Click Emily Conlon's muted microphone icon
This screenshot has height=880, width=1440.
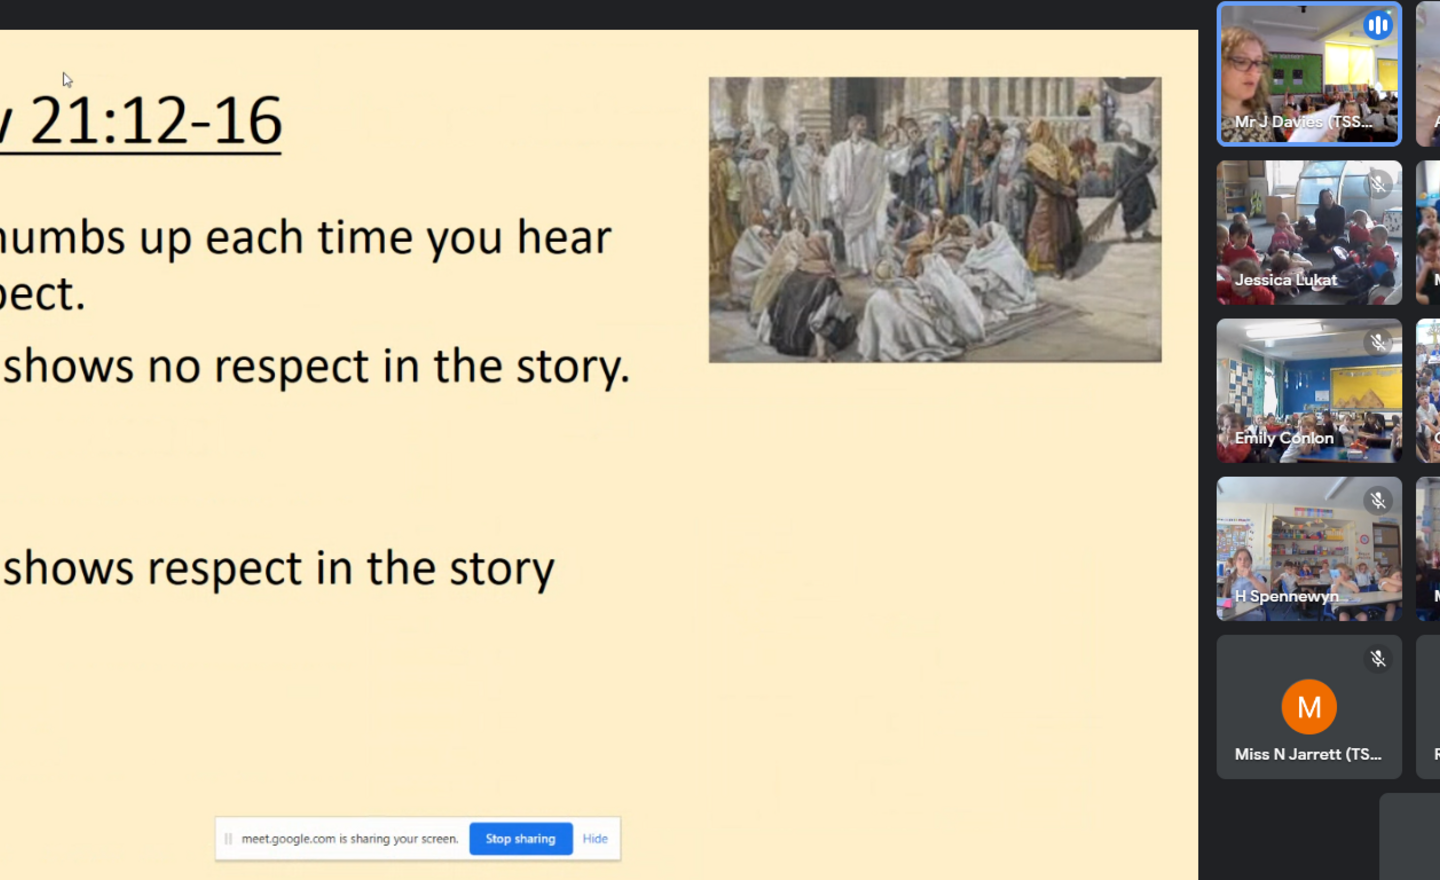[x=1378, y=343]
